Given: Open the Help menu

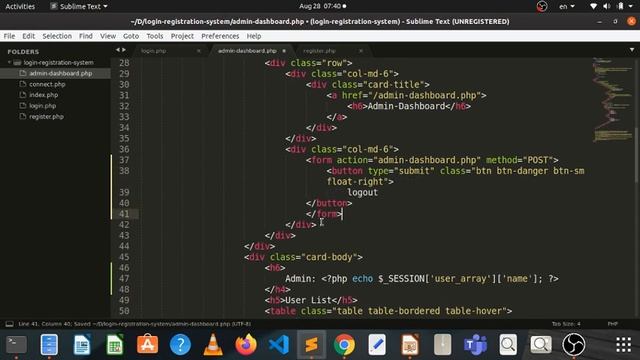Looking at the screenshot, I should [254, 36].
